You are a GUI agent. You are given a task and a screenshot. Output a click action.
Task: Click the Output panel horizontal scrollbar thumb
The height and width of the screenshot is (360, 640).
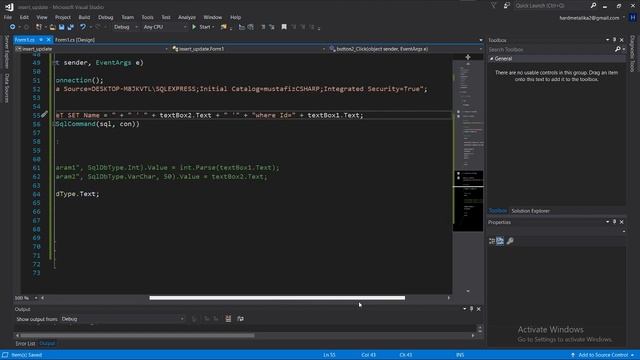click(x=137, y=336)
